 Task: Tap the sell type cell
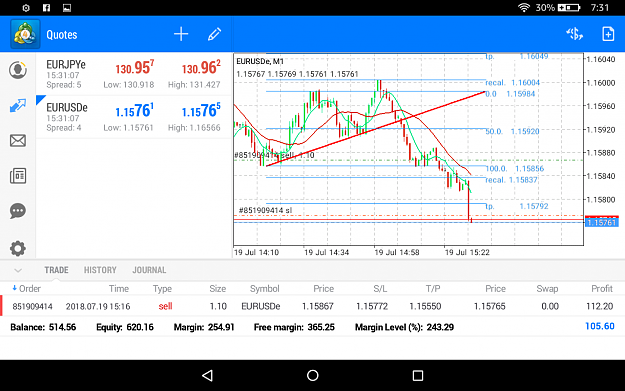165,306
